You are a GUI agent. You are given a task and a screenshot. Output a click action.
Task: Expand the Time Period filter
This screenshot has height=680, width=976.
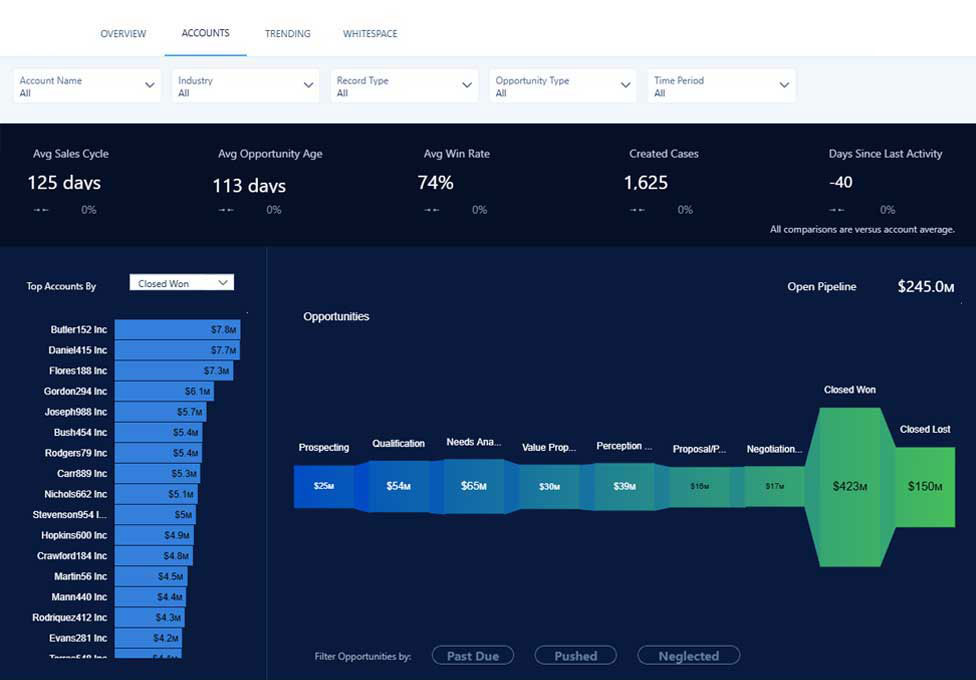(x=721, y=85)
